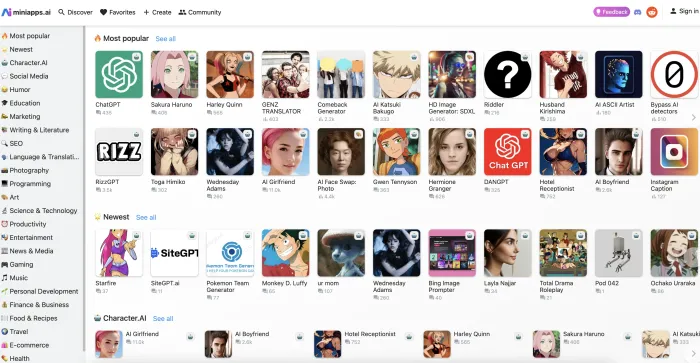Click the sidebar vertical scrollbar
This screenshot has height=363, width=700.
point(84,188)
